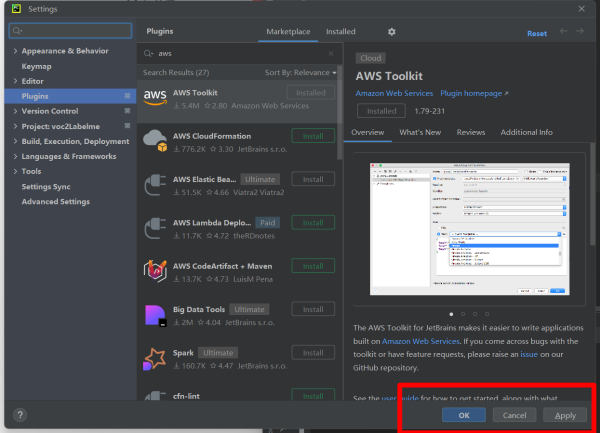Click the plugin search field with 'aws'
600x433 pixels.
[x=240, y=53]
